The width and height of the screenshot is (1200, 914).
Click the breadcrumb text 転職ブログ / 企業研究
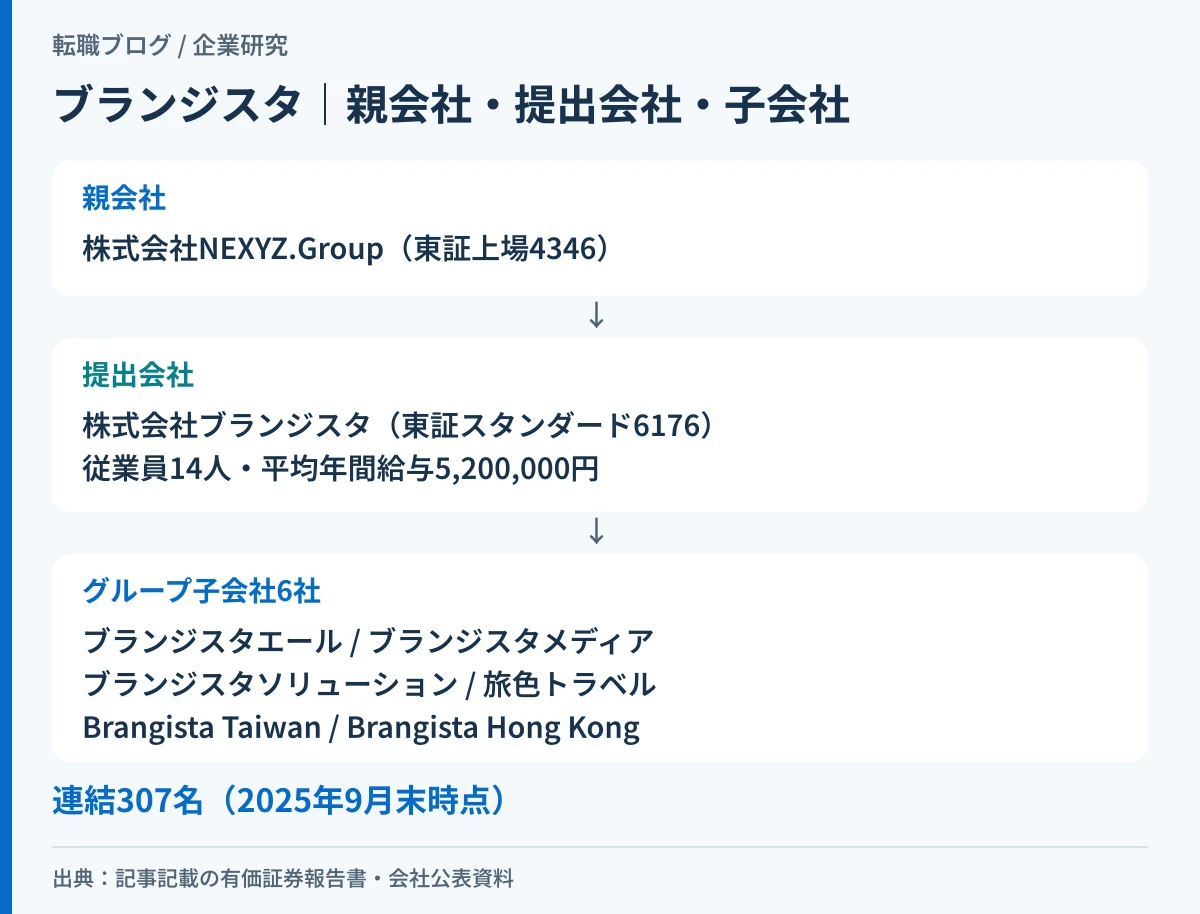click(x=171, y=46)
